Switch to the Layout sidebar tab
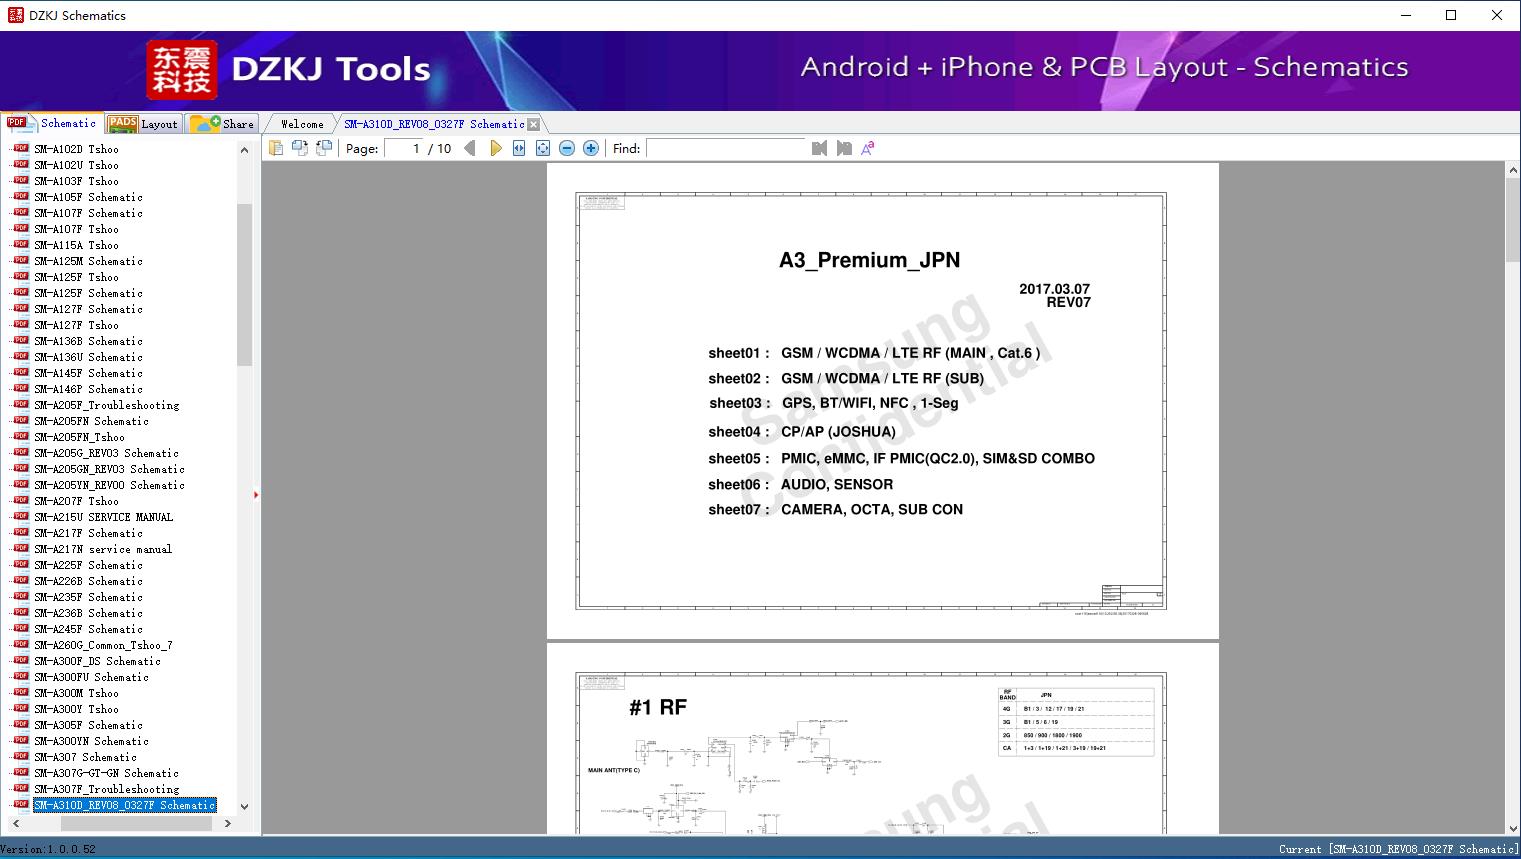The height and width of the screenshot is (859, 1521). 143,123
